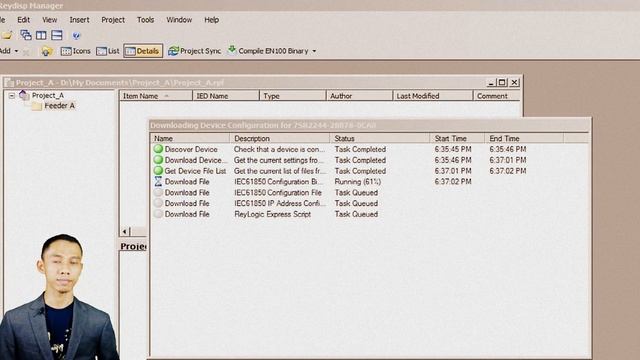This screenshot has width=640, height=360.
Task: Collapse the Project_A tree node
Action: tap(12, 96)
